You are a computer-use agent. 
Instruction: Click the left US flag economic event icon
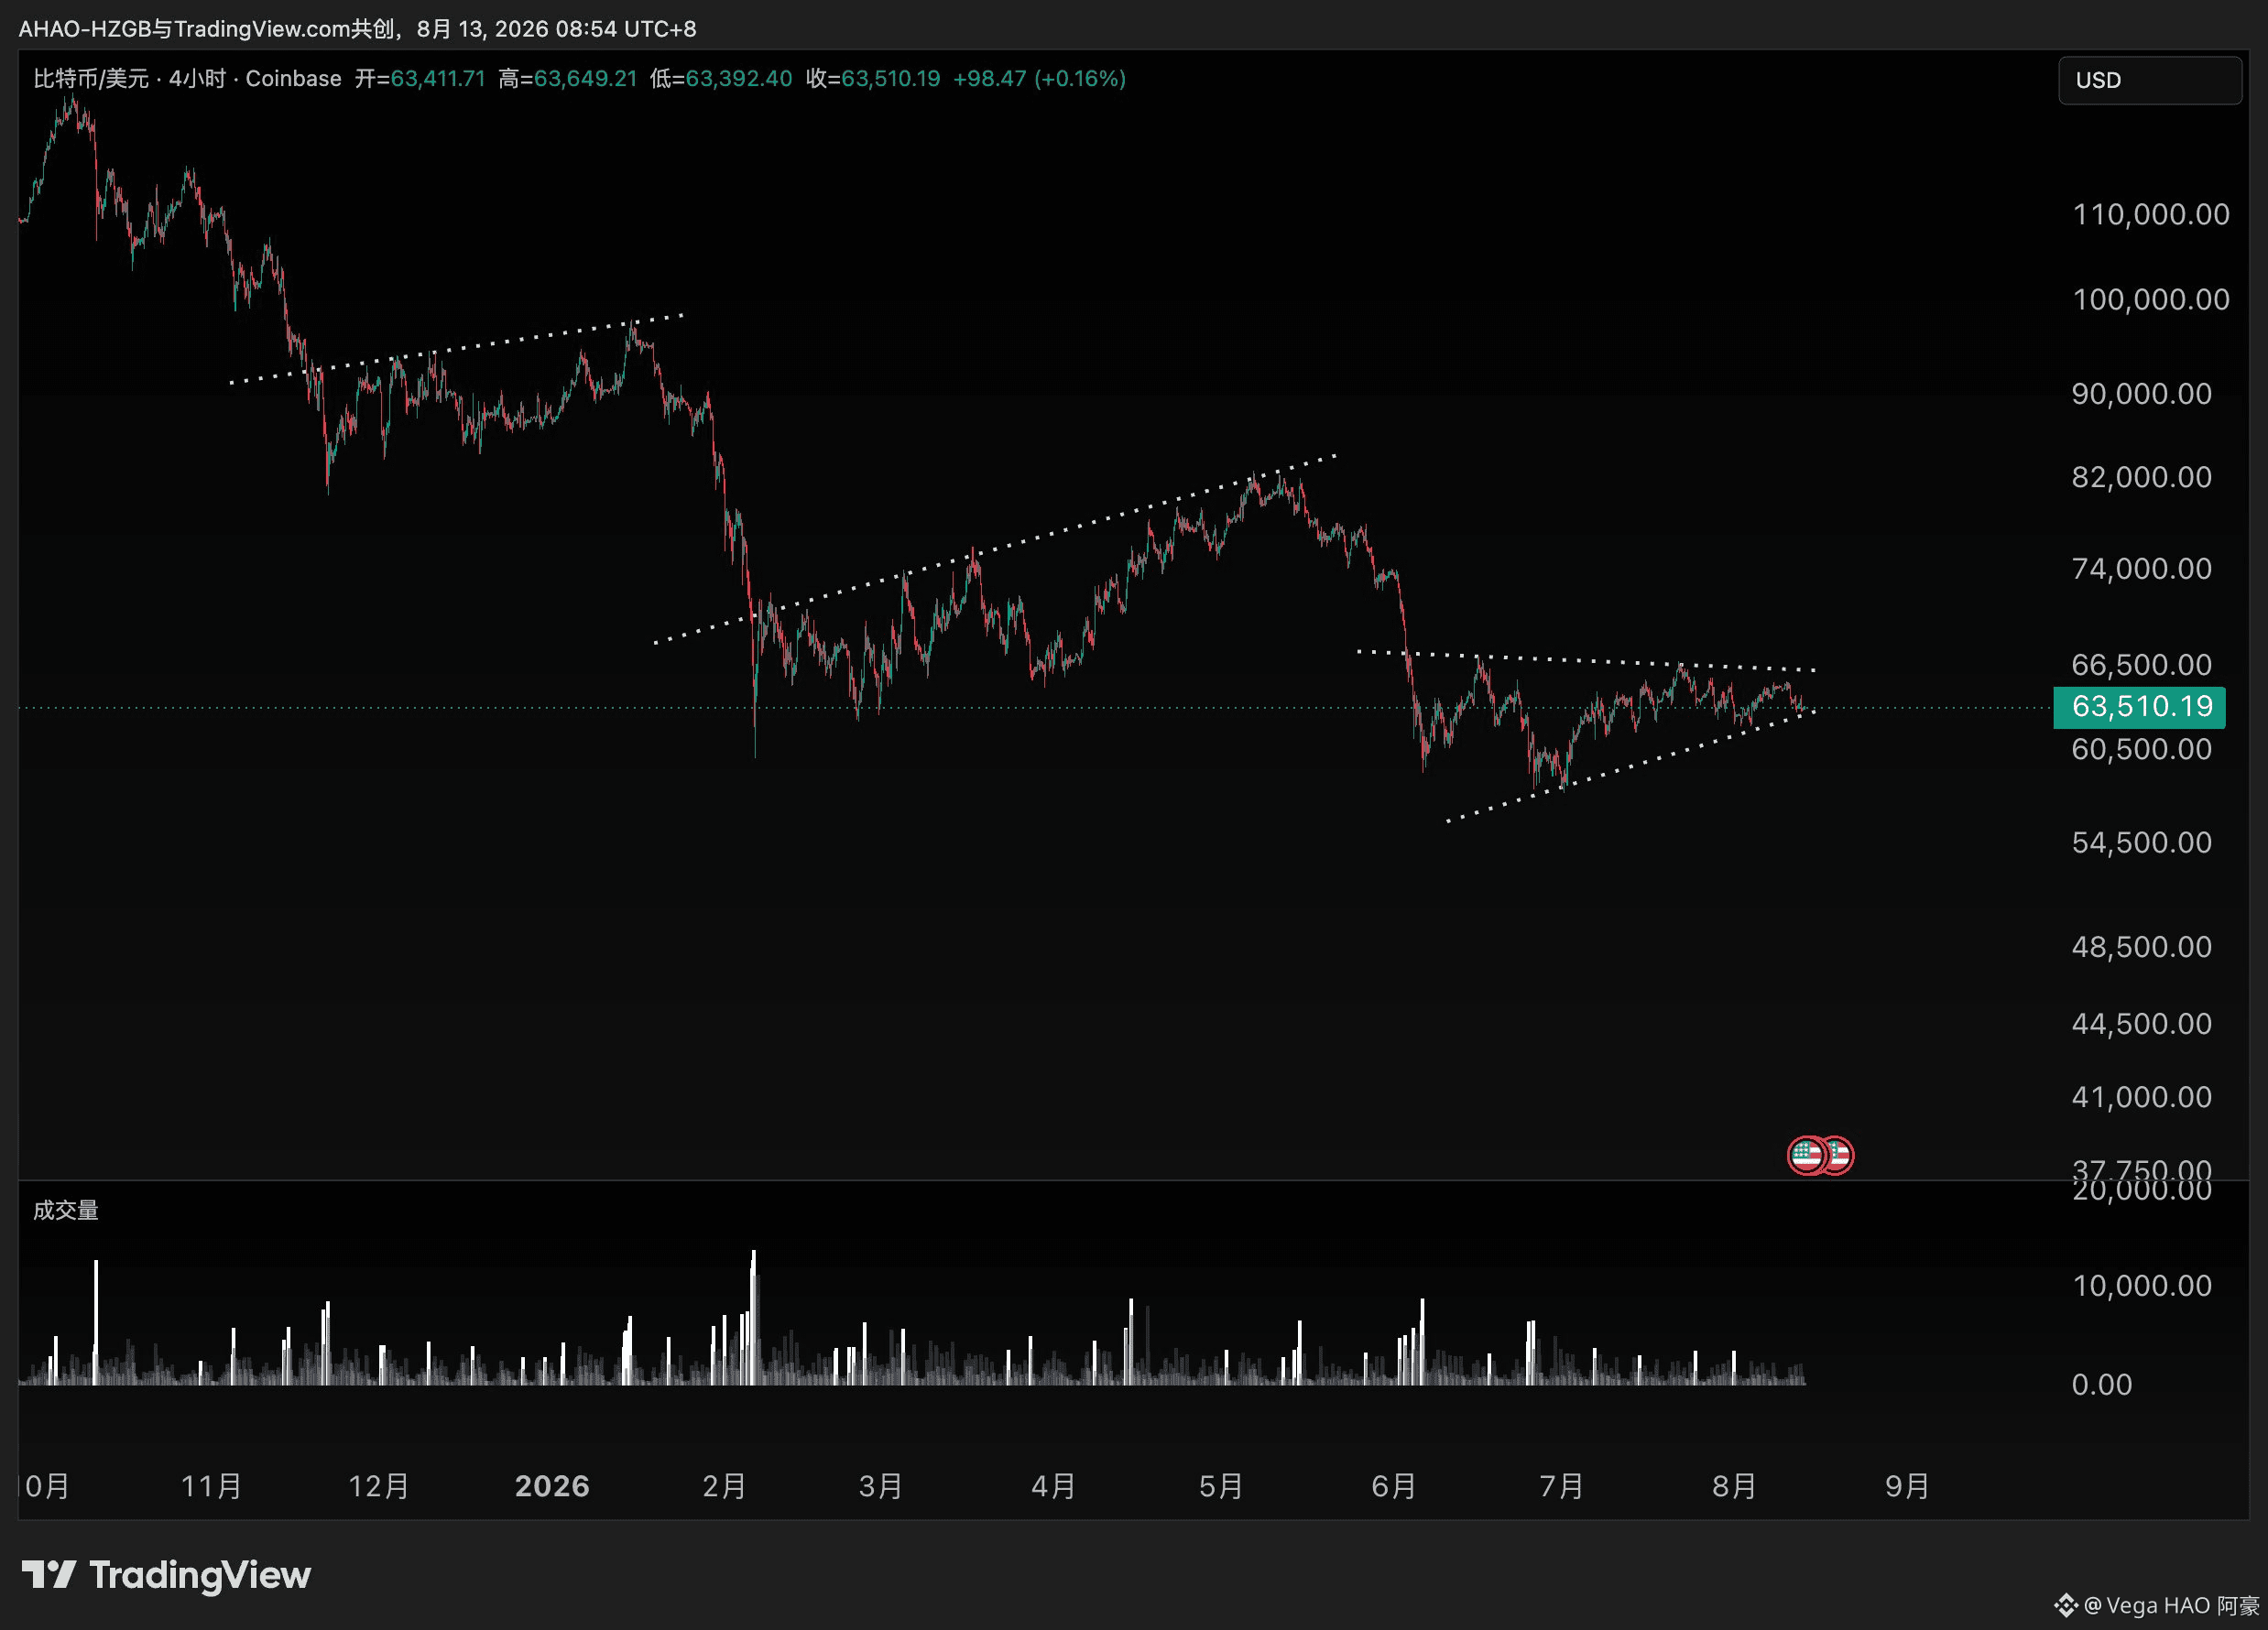1807,1155
